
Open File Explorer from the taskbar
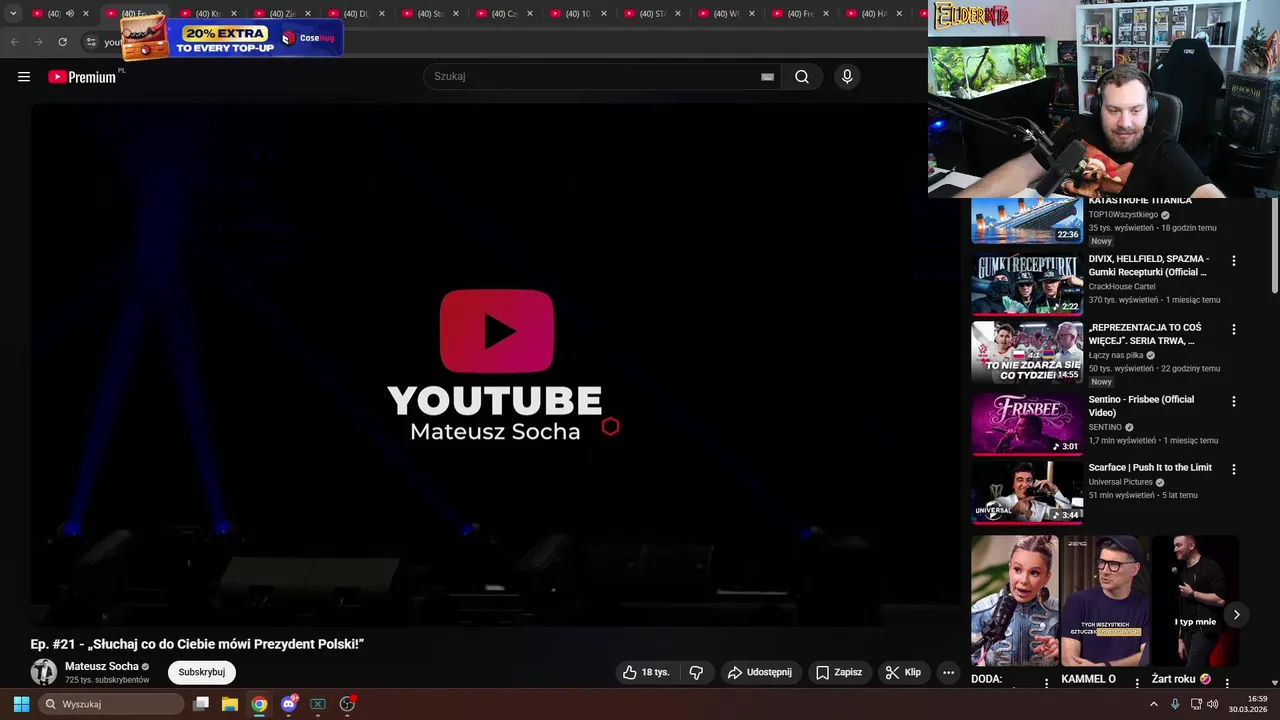coord(230,704)
